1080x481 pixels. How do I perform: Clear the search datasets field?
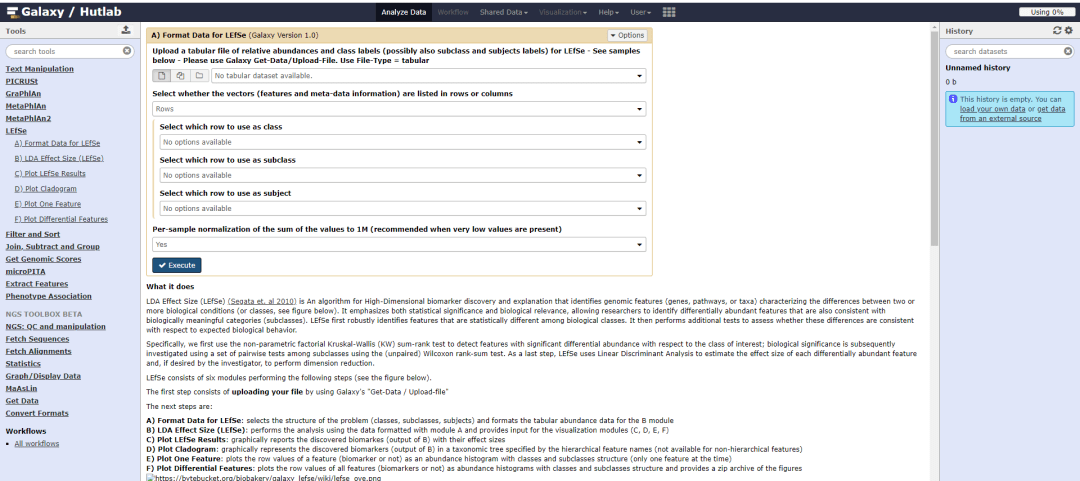(1067, 51)
